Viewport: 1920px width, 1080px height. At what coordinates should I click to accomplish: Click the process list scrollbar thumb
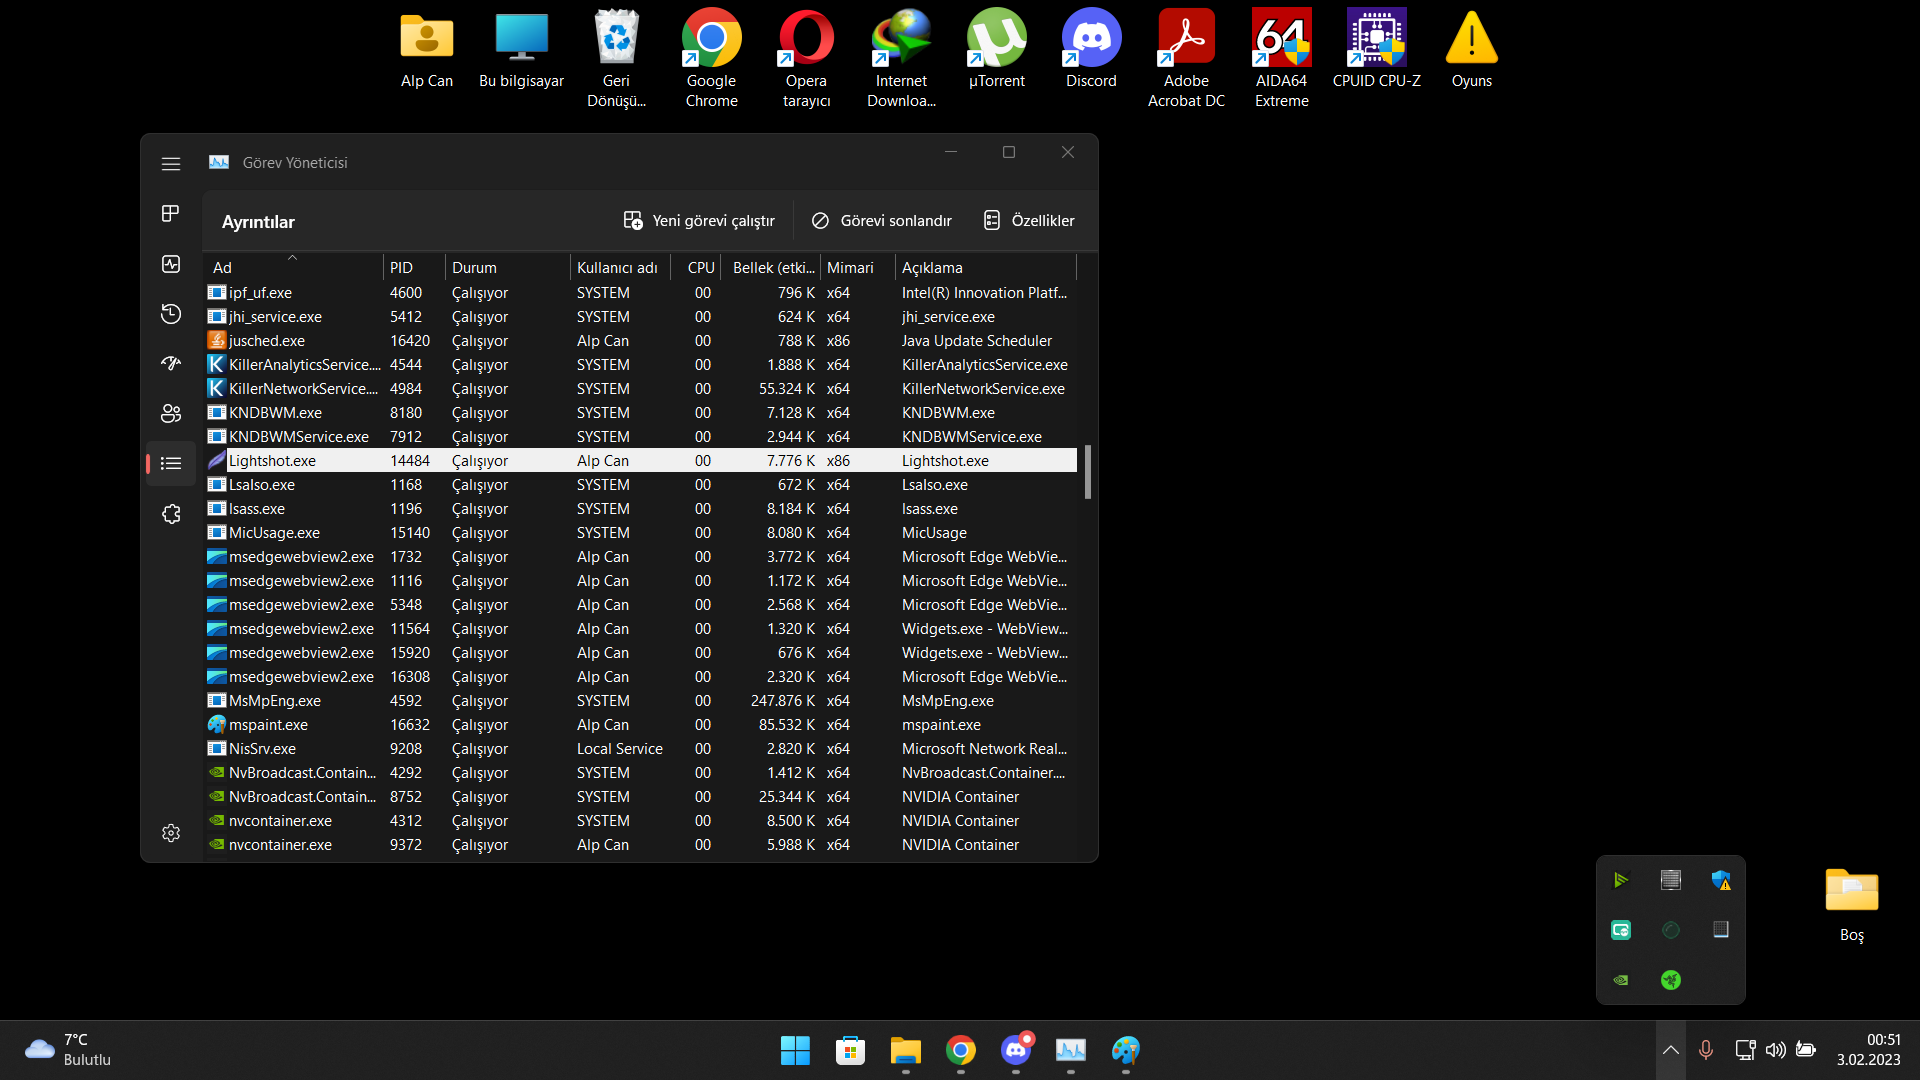[x=1087, y=472]
